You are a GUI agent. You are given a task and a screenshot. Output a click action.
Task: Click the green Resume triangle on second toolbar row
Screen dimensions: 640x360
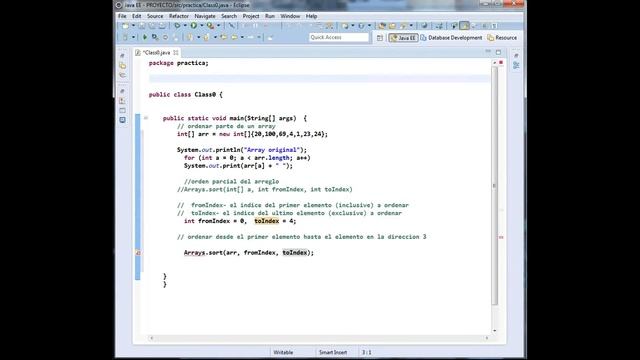[x=145, y=37]
